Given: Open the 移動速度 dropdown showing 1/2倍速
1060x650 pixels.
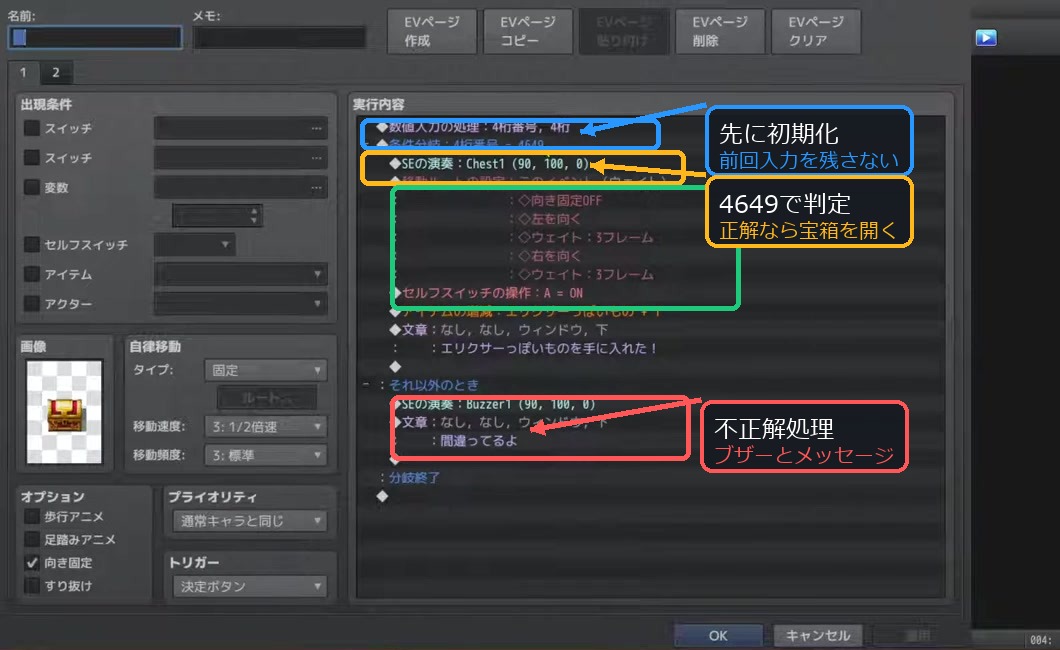Looking at the screenshot, I should pyautogui.click(x=266, y=426).
